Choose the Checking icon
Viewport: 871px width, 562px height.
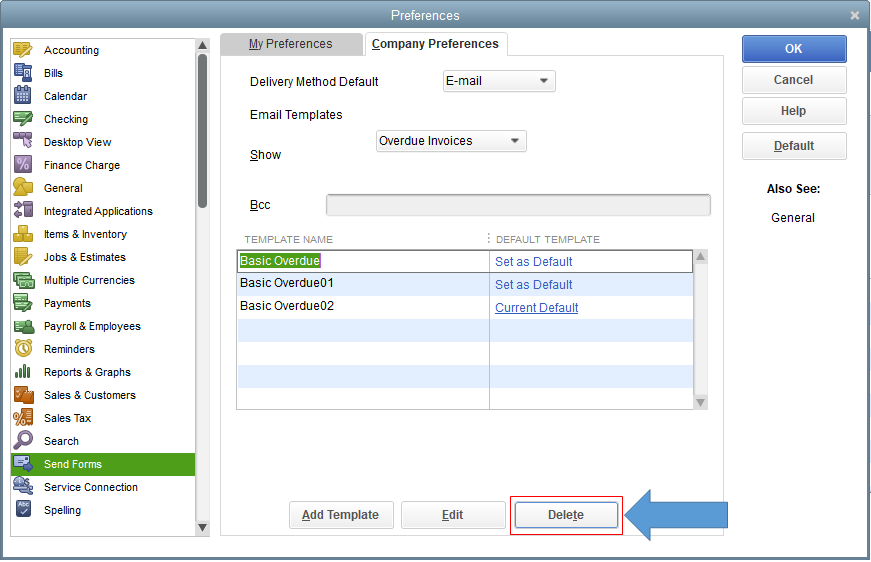23,119
